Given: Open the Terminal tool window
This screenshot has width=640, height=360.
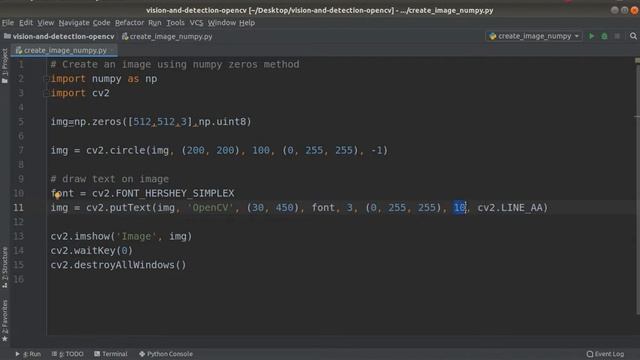Looking at the screenshot, I should click(x=111, y=354).
